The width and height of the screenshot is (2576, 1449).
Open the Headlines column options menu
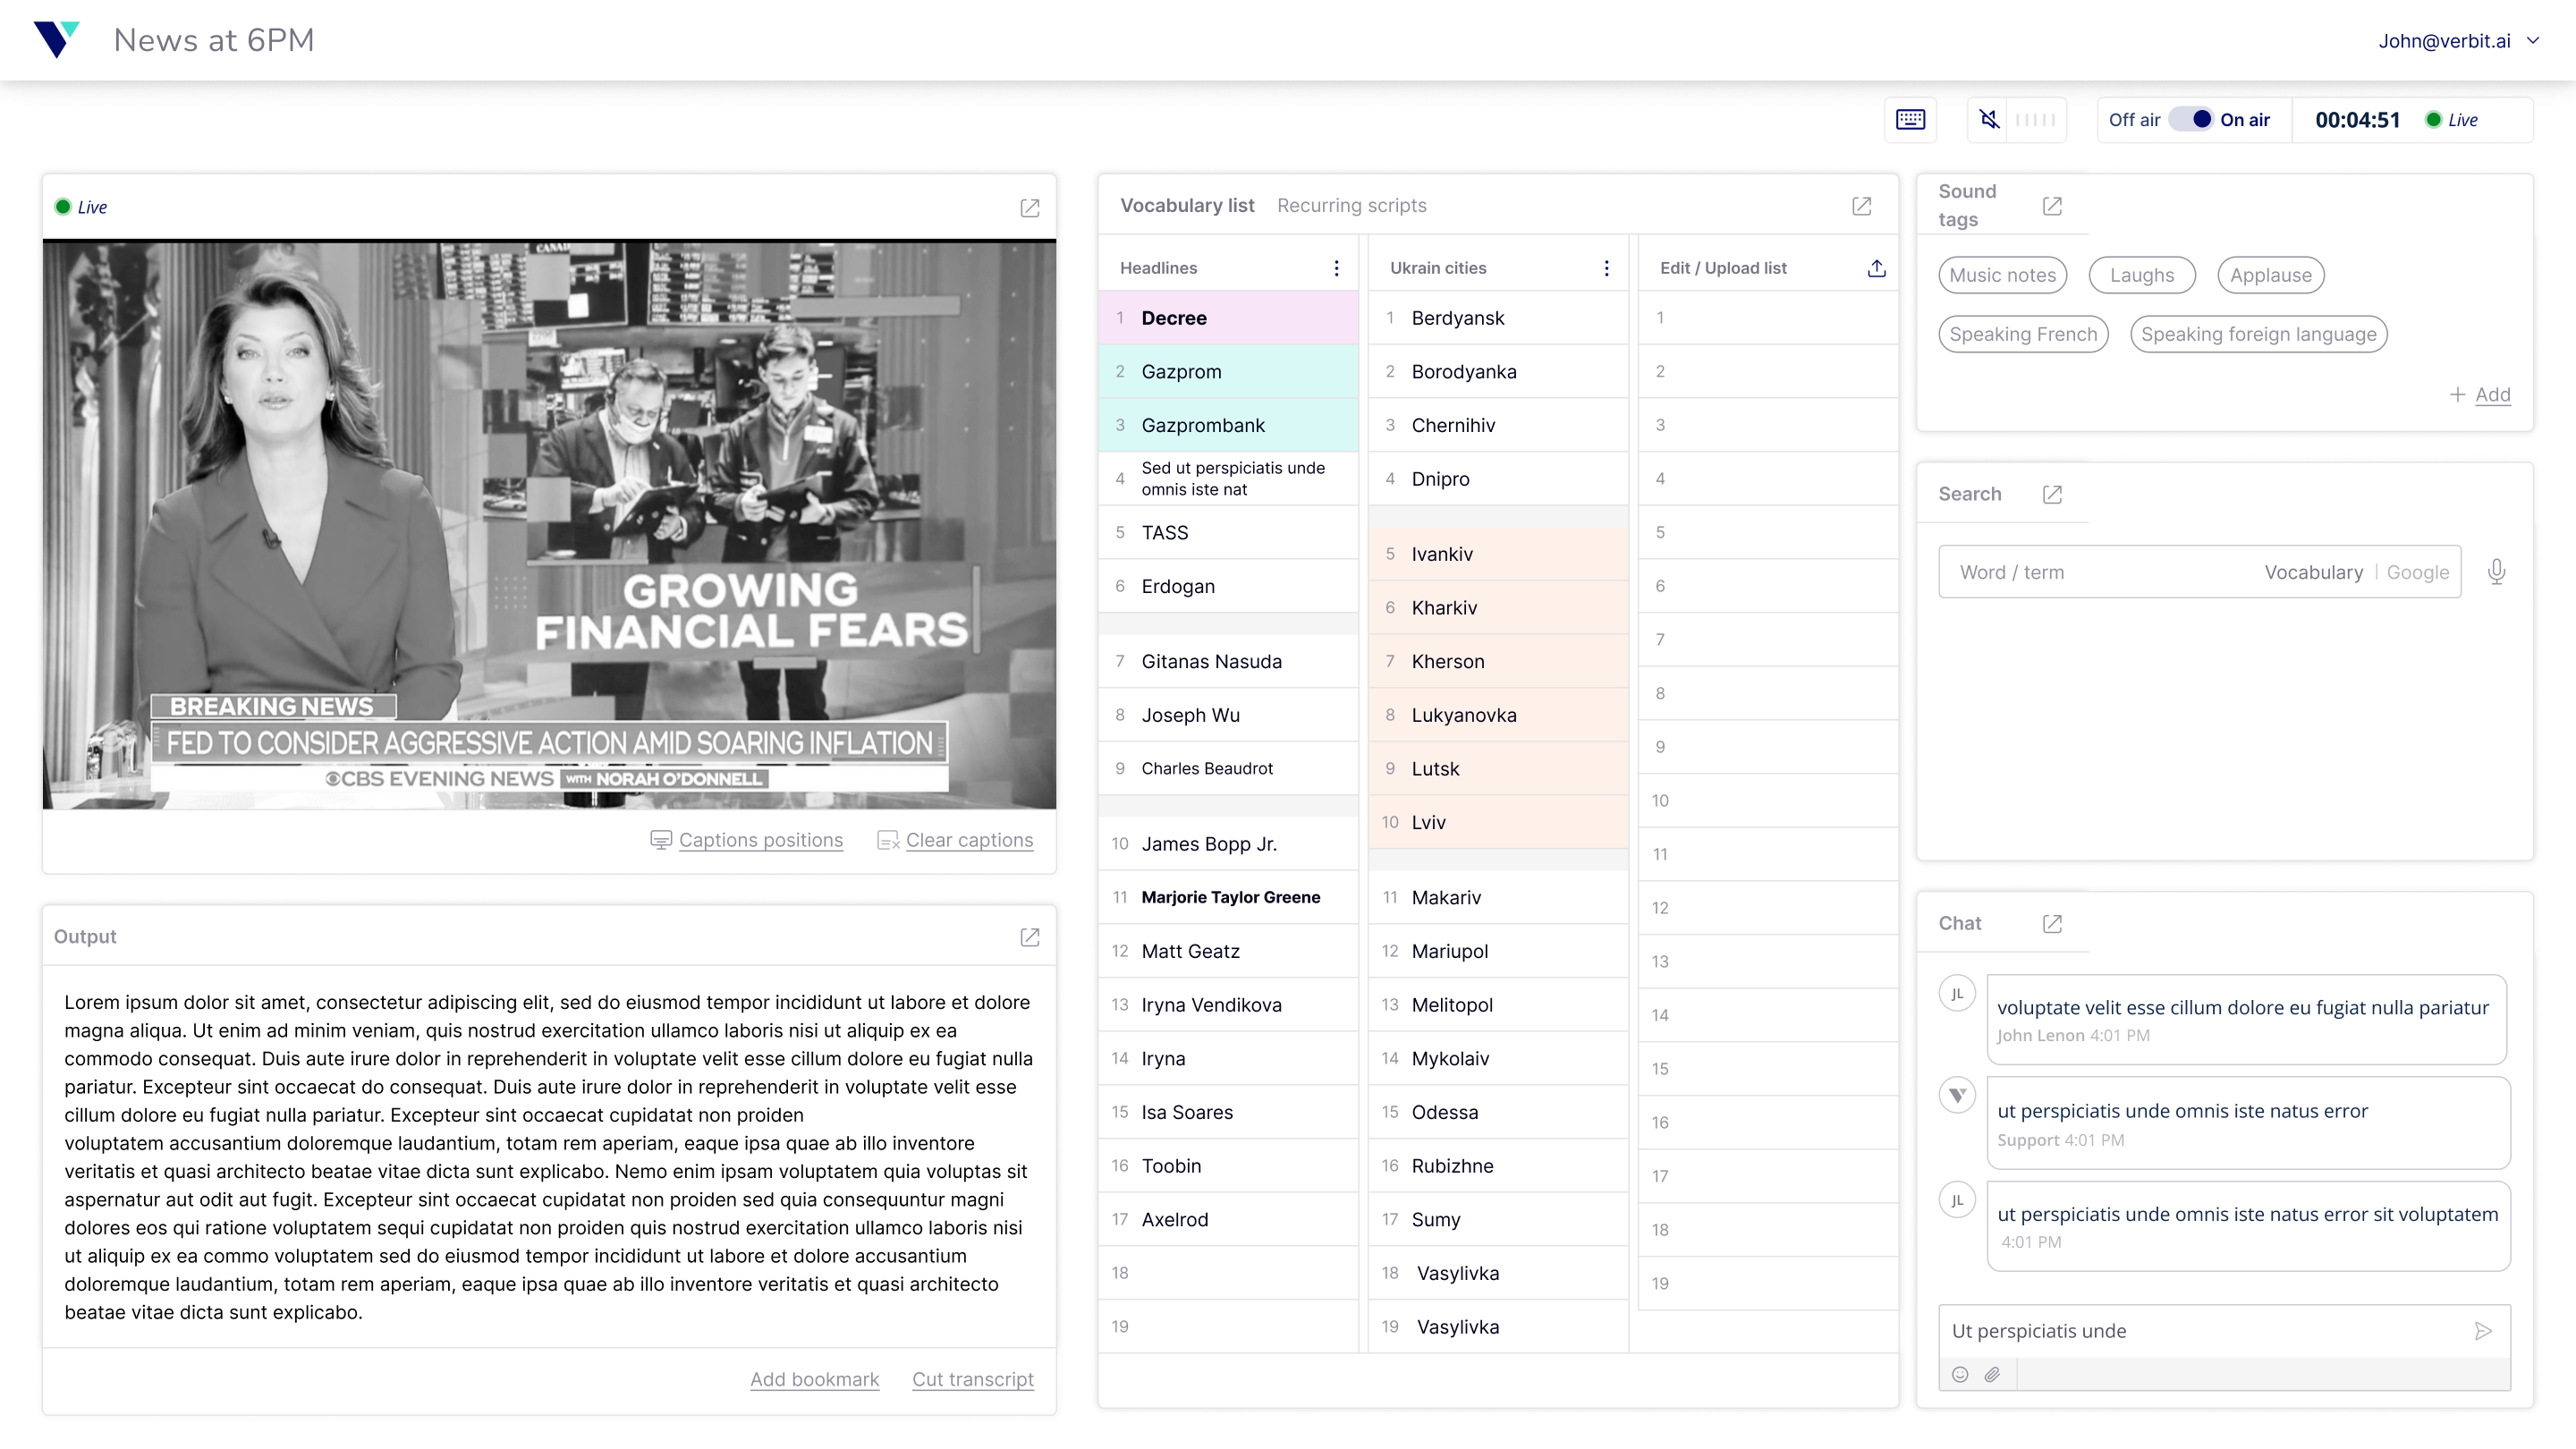pos(1336,268)
